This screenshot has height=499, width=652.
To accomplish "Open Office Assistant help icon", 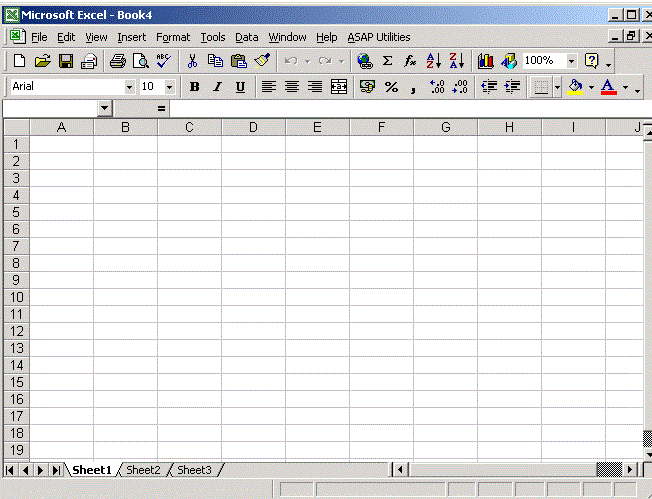I will [x=591, y=61].
